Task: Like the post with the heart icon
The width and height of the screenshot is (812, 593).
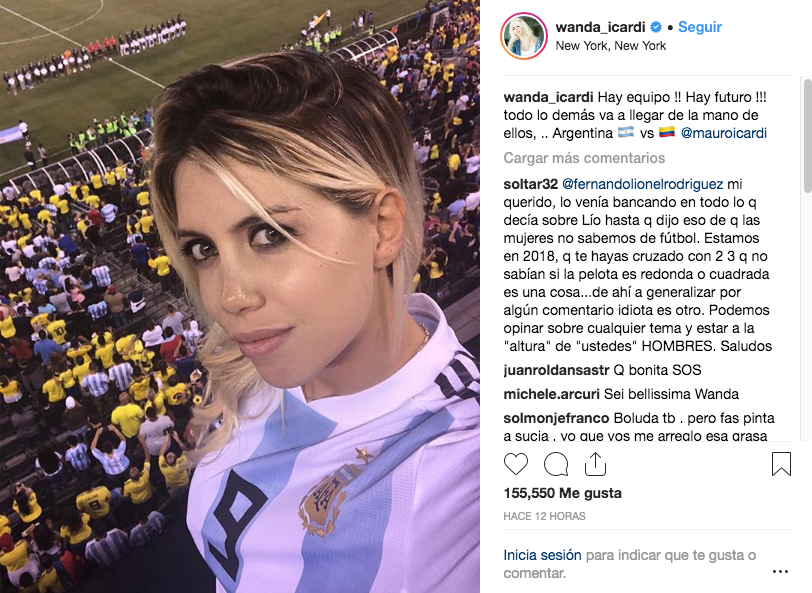Action: point(516,464)
